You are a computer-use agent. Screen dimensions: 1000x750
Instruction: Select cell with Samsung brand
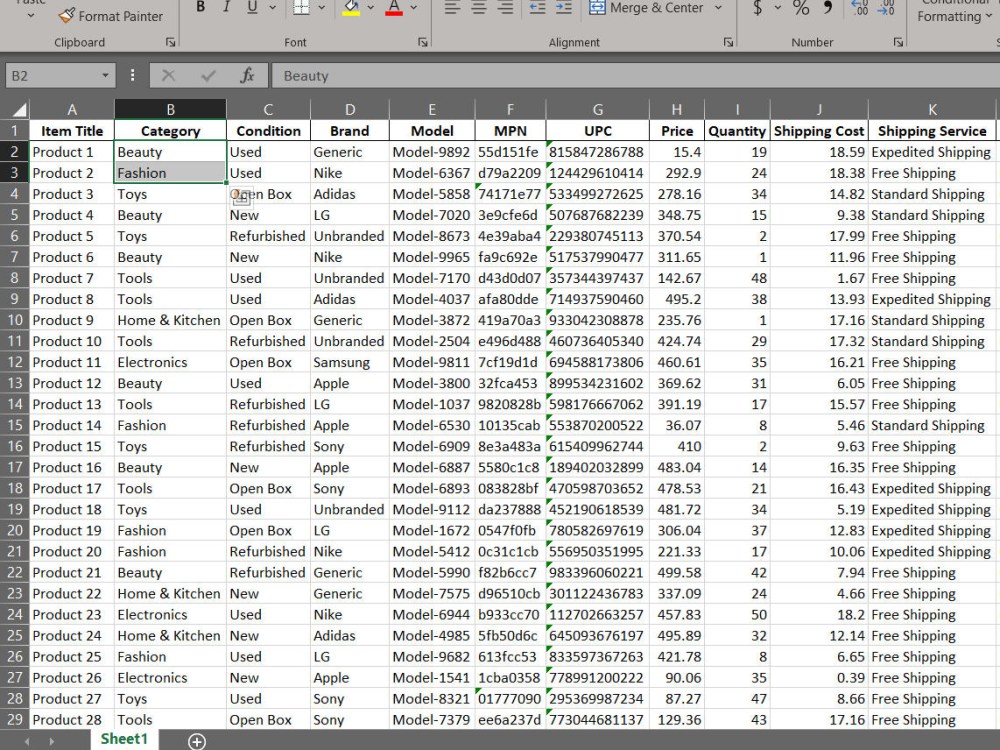pos(349,362)
